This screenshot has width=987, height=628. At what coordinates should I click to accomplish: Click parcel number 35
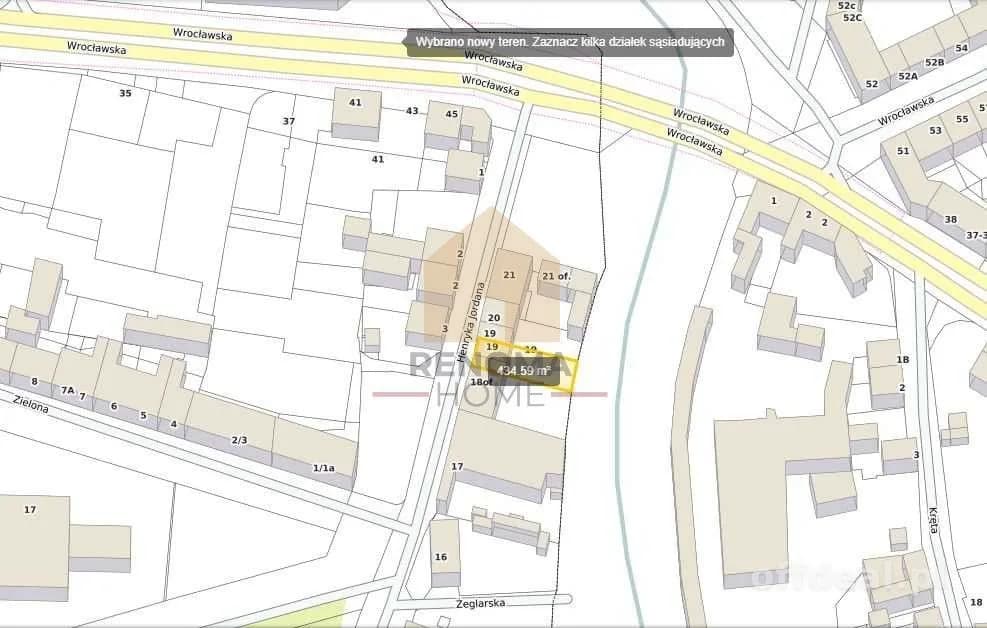click(125, 93)
